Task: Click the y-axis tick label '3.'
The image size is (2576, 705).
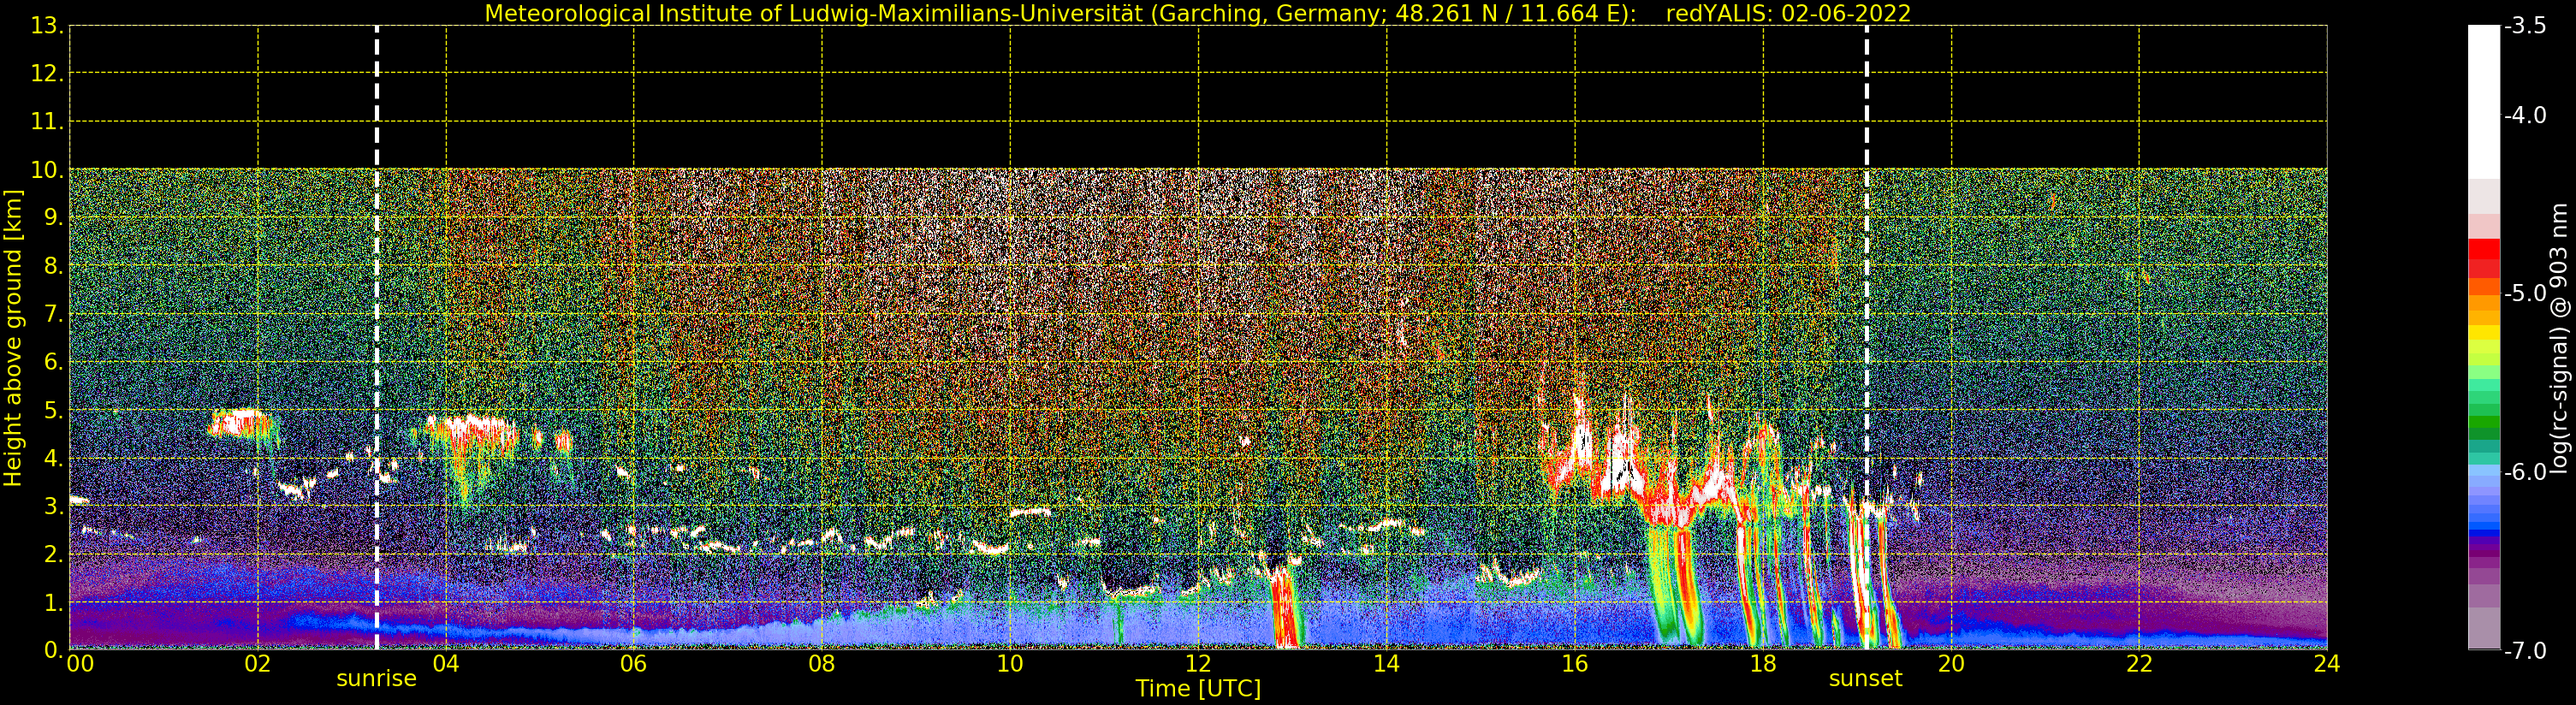Action: (54, 506)
